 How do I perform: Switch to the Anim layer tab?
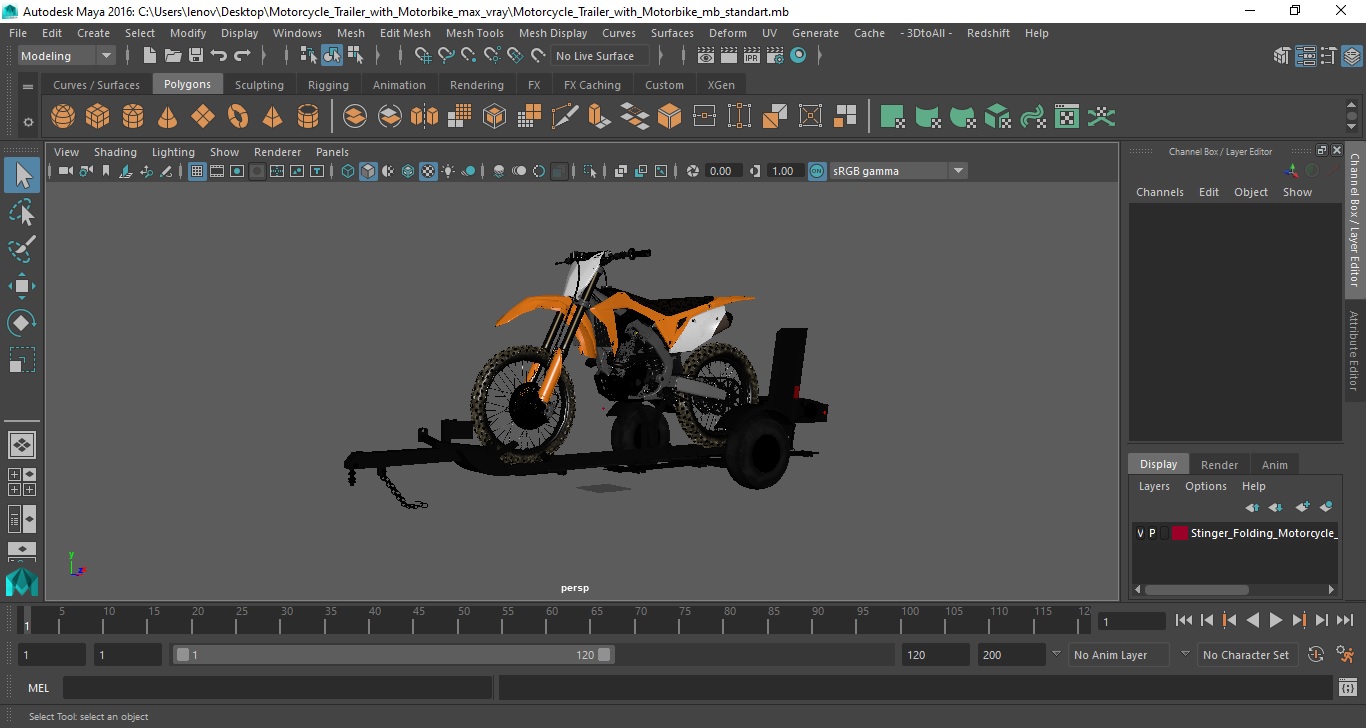(x=1274, y=464)
